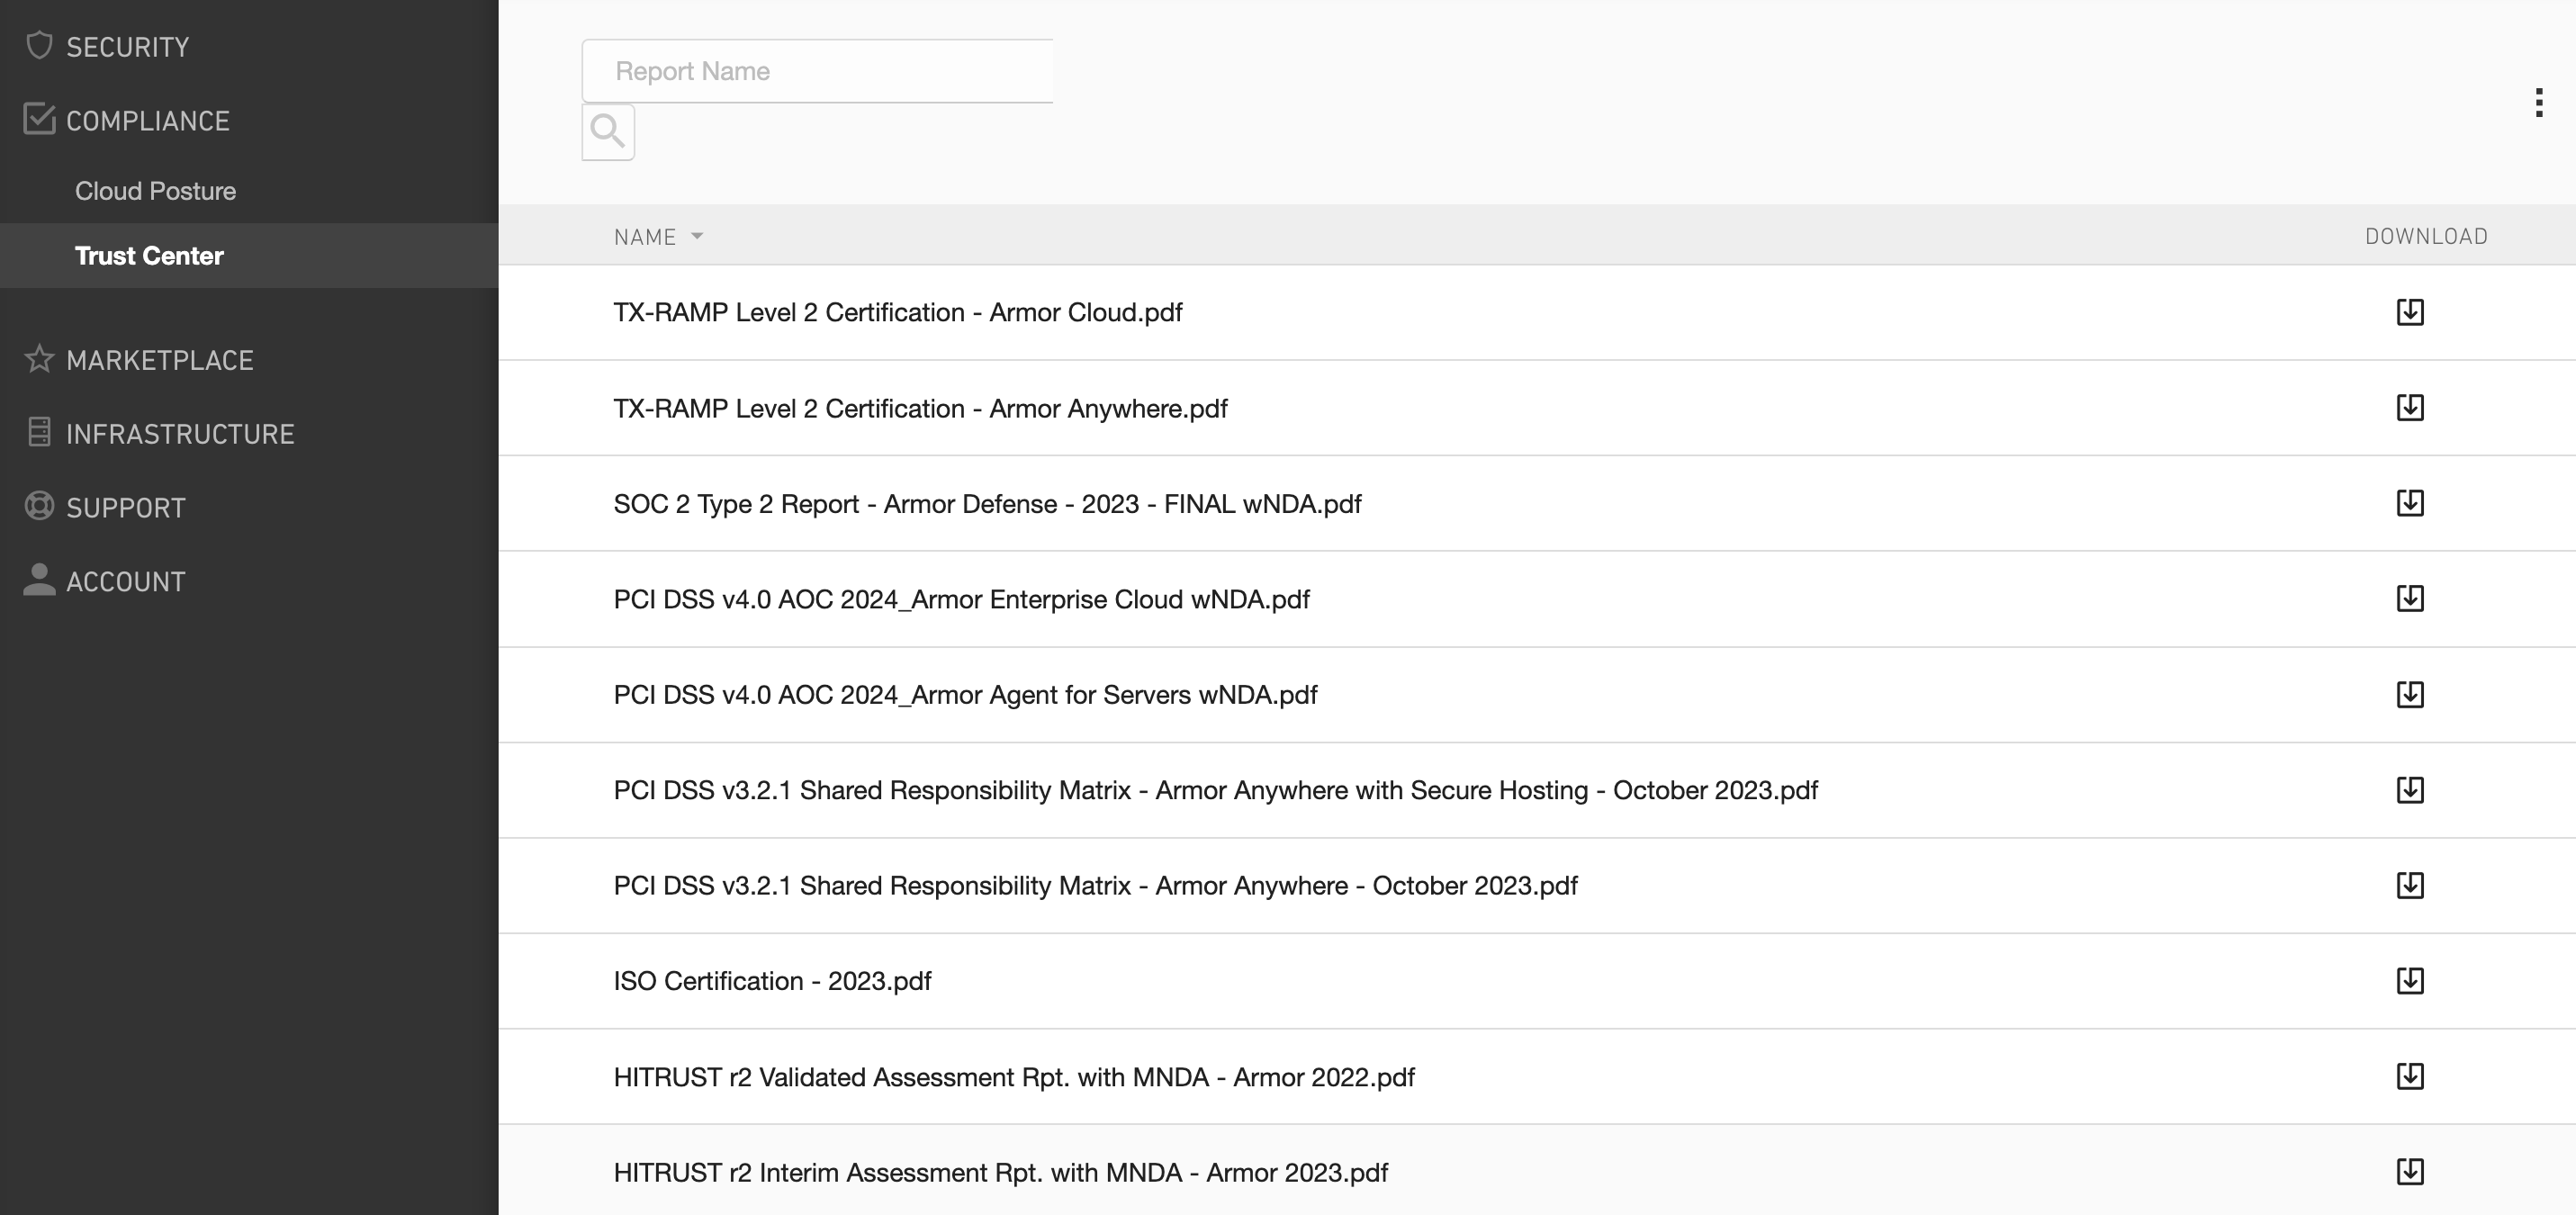Screen dimensions: 2576x1215
Task: Expand the SECURITY sidebar section
Action: tap(127, 47)
